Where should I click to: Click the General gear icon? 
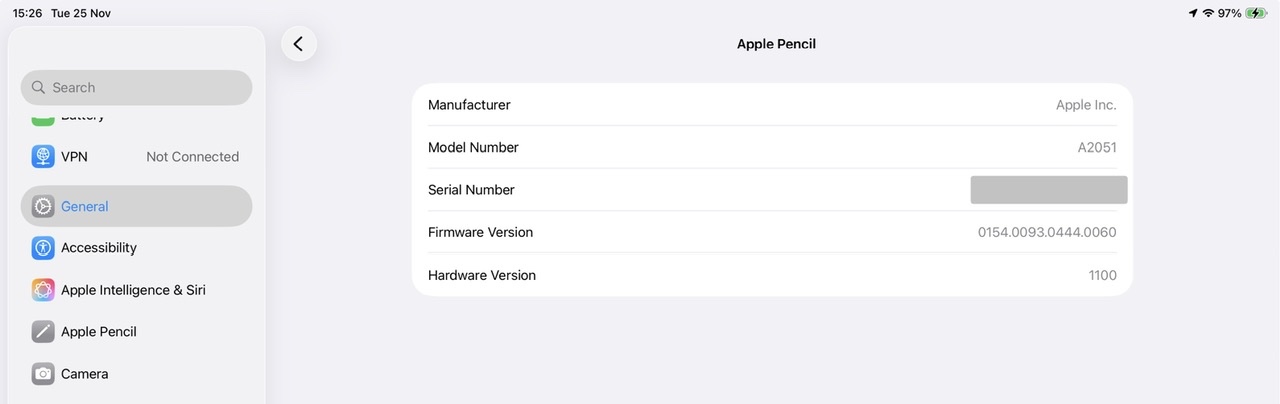point(43,207)
